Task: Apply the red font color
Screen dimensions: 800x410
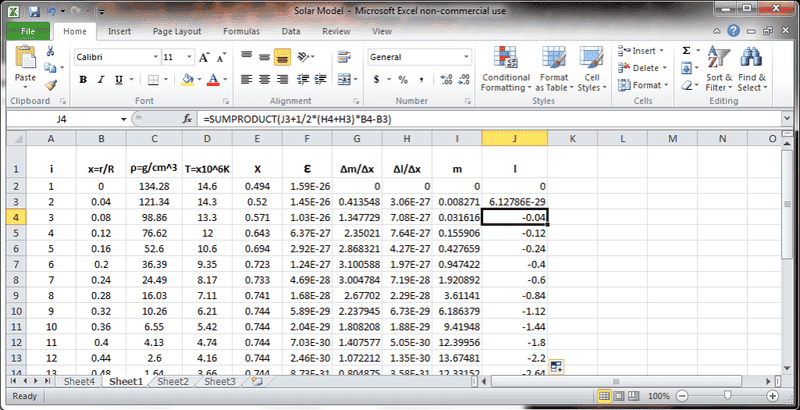Action: [x=213, y=80]
